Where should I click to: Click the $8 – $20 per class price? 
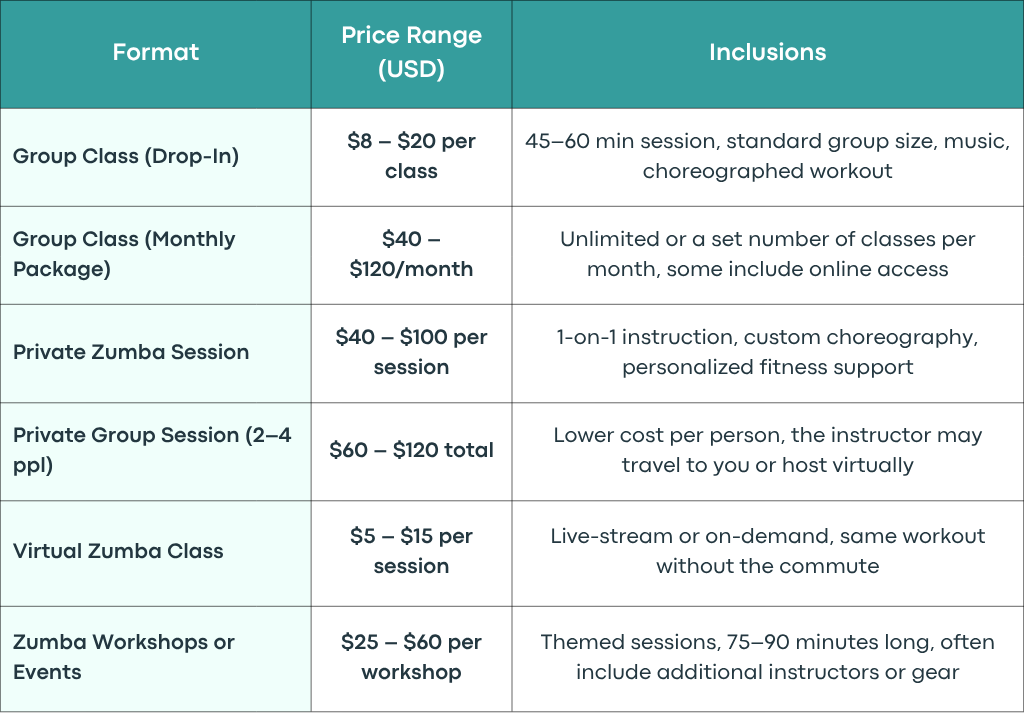[411, 156]
